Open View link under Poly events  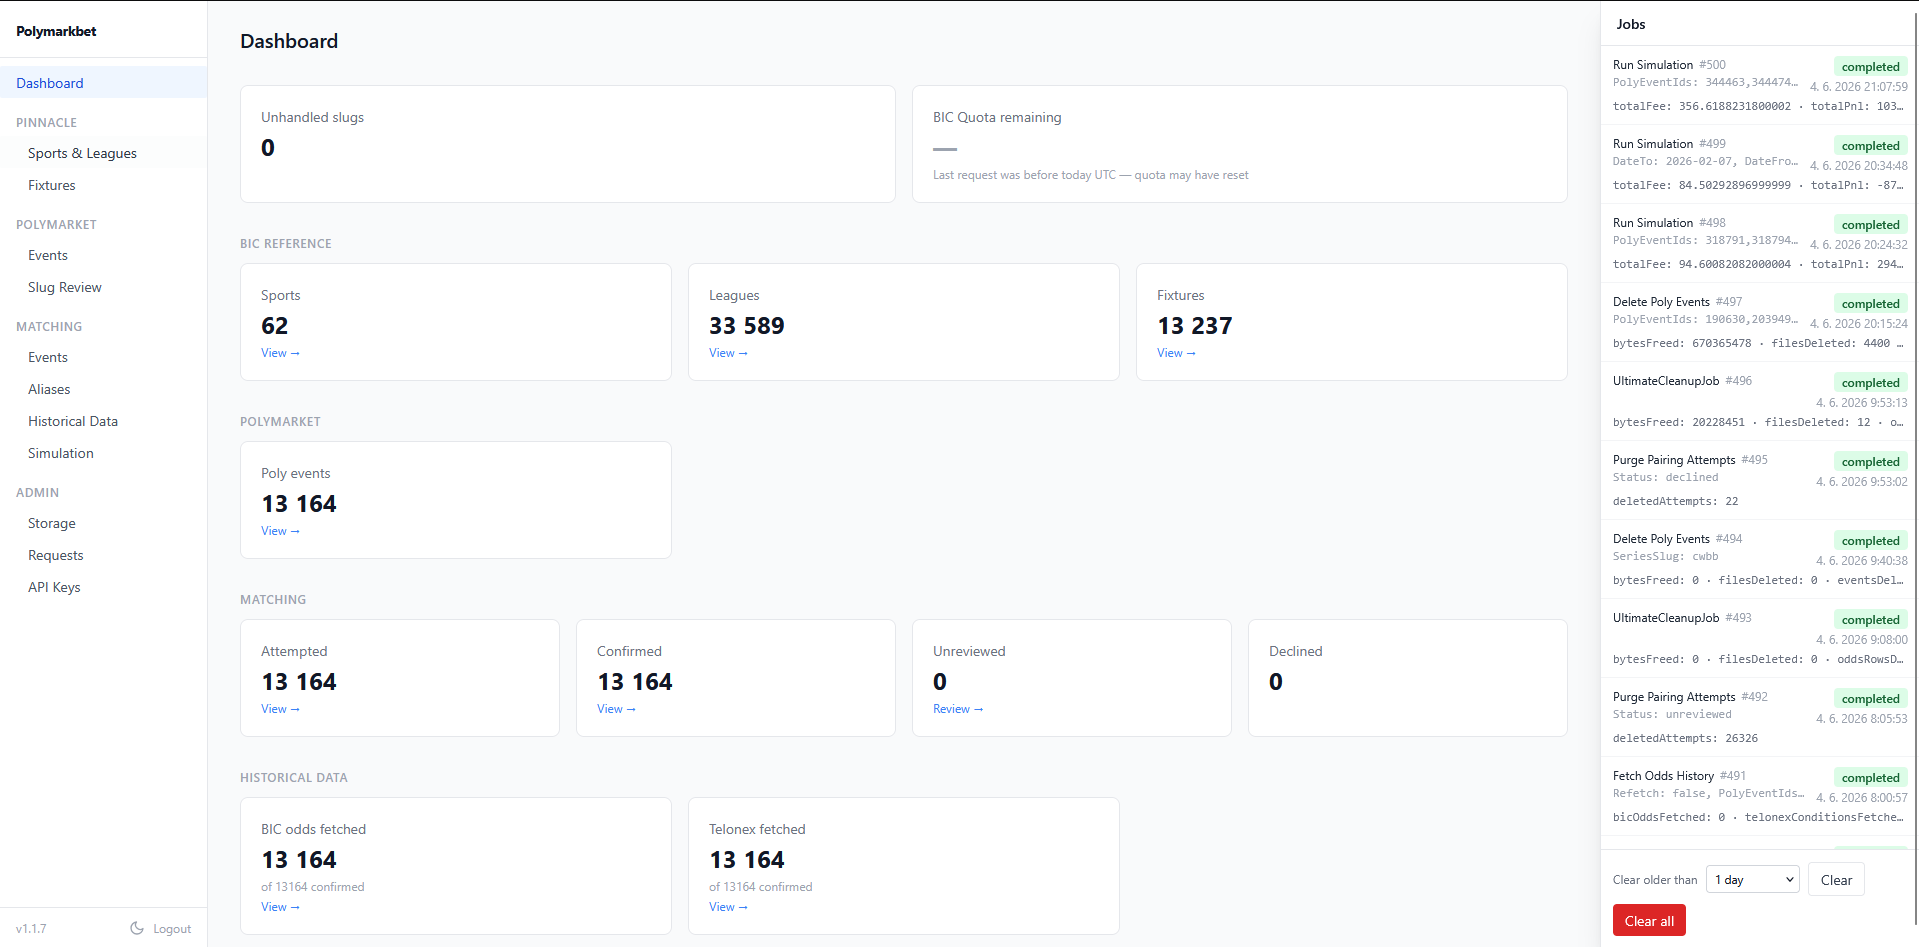(280, 531)
